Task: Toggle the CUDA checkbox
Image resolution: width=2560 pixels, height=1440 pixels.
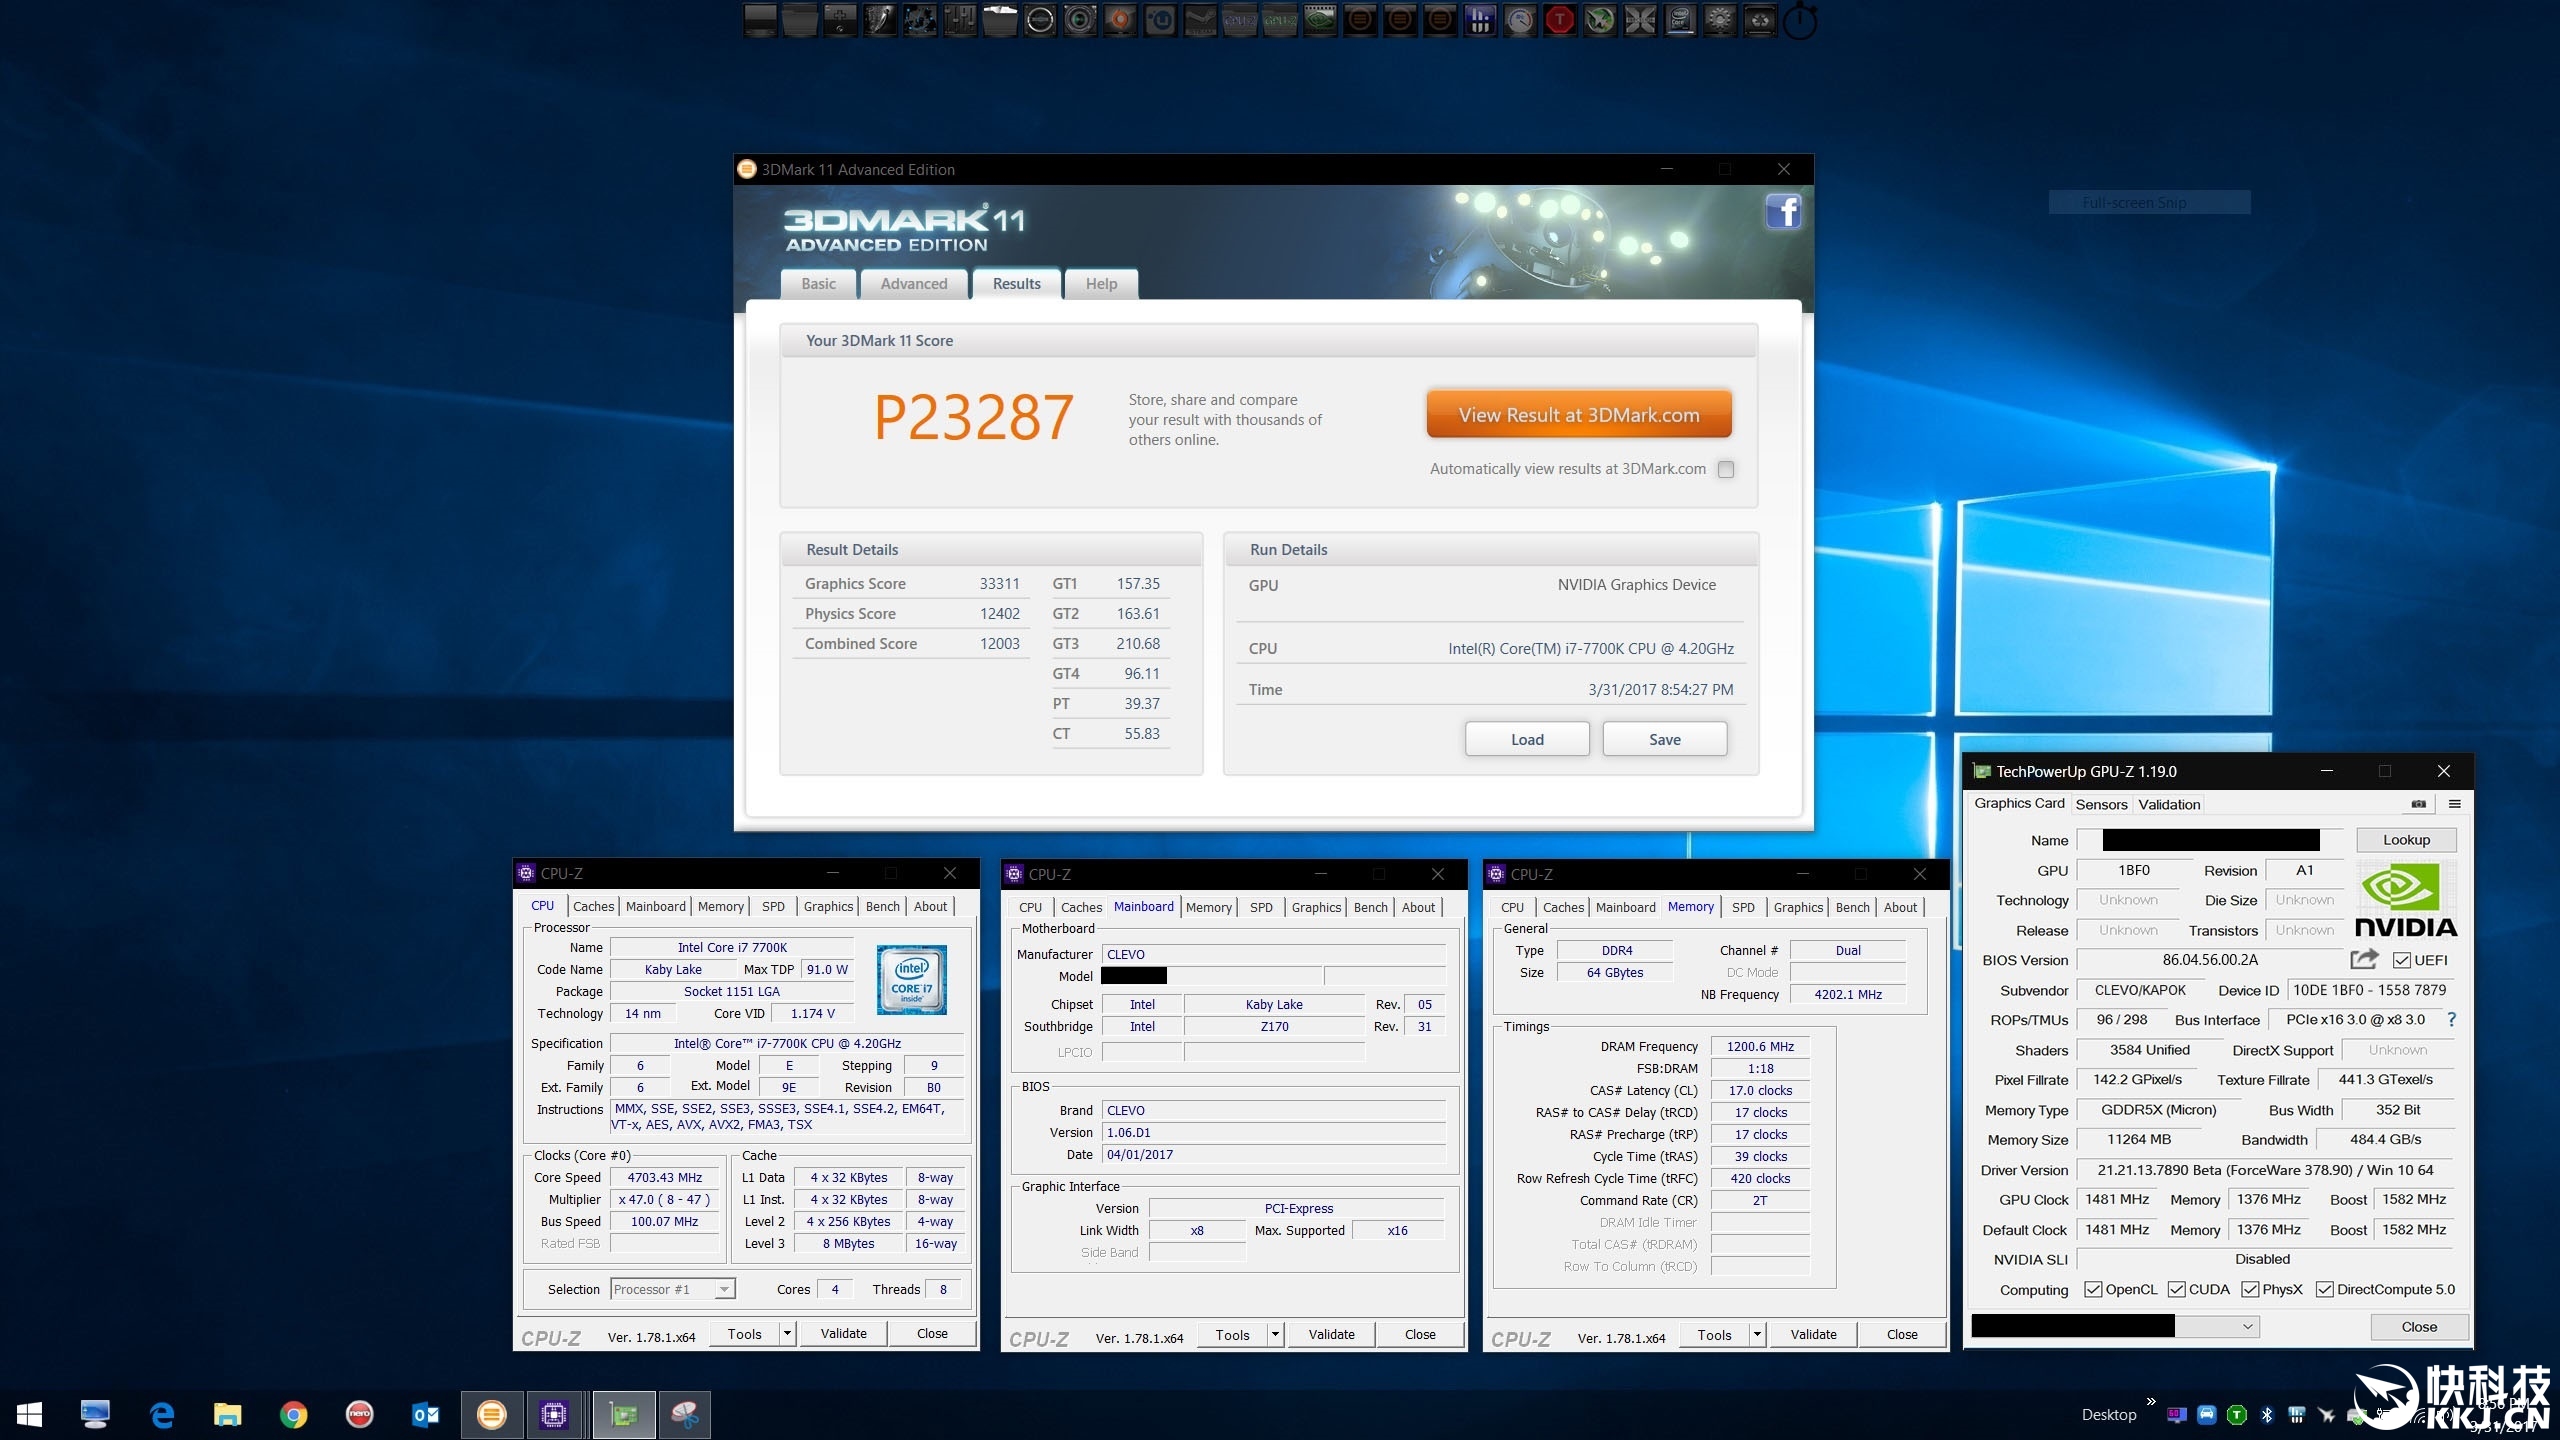Action: pyautogui.click(x=2176, y=1290)
